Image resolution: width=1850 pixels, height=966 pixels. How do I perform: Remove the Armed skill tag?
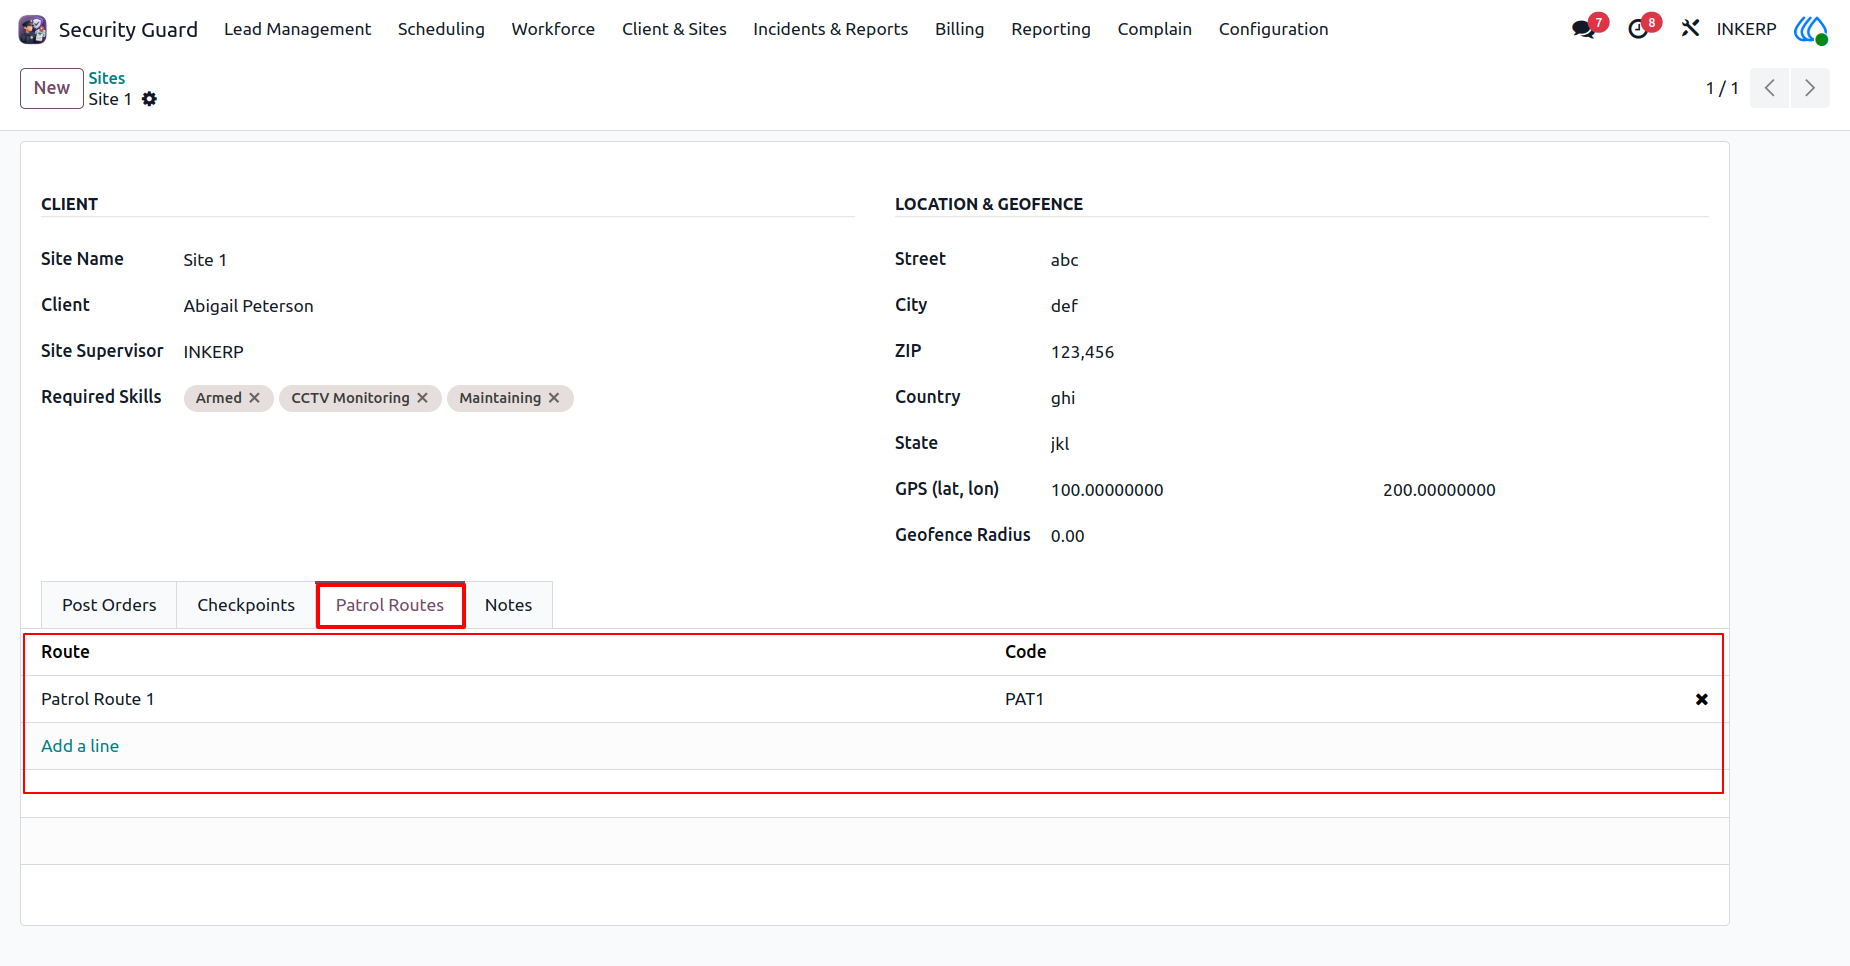coord(255,398)
